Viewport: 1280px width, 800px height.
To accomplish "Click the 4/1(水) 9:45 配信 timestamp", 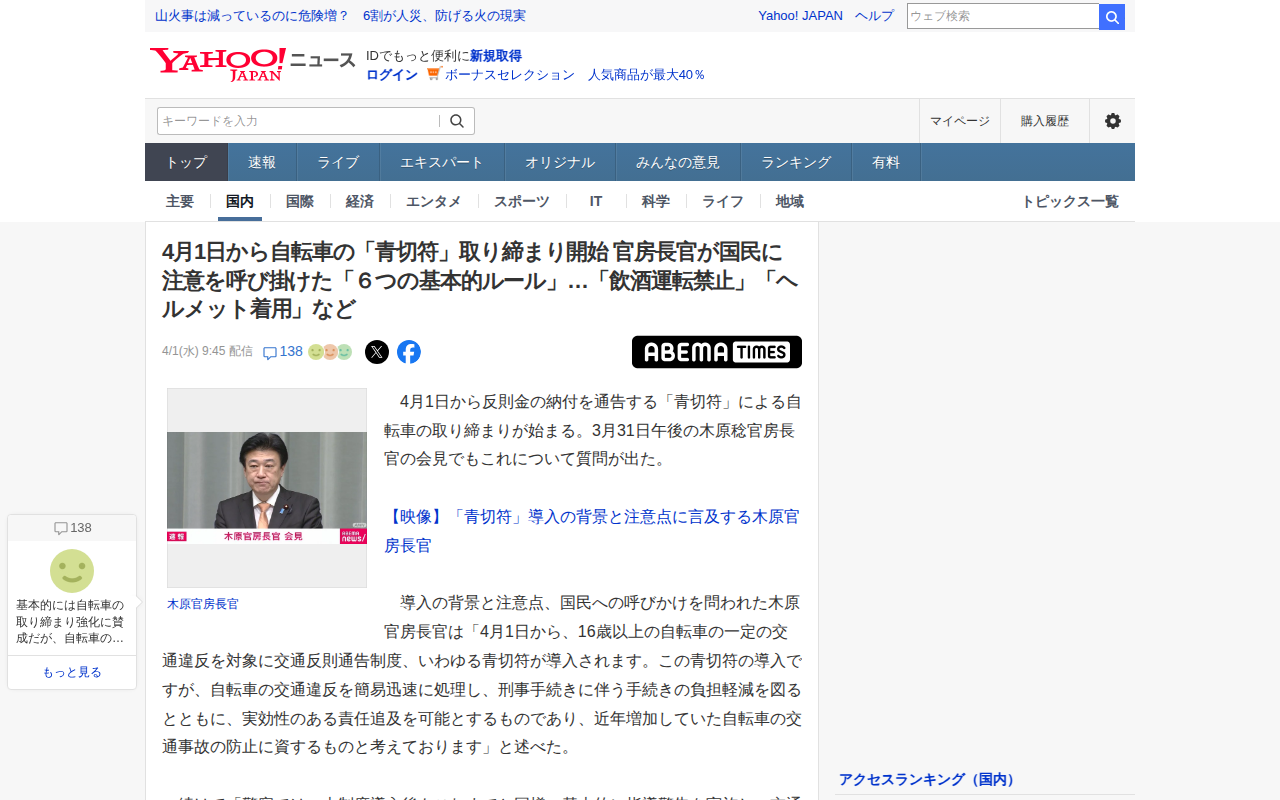I will pos(207,352).
